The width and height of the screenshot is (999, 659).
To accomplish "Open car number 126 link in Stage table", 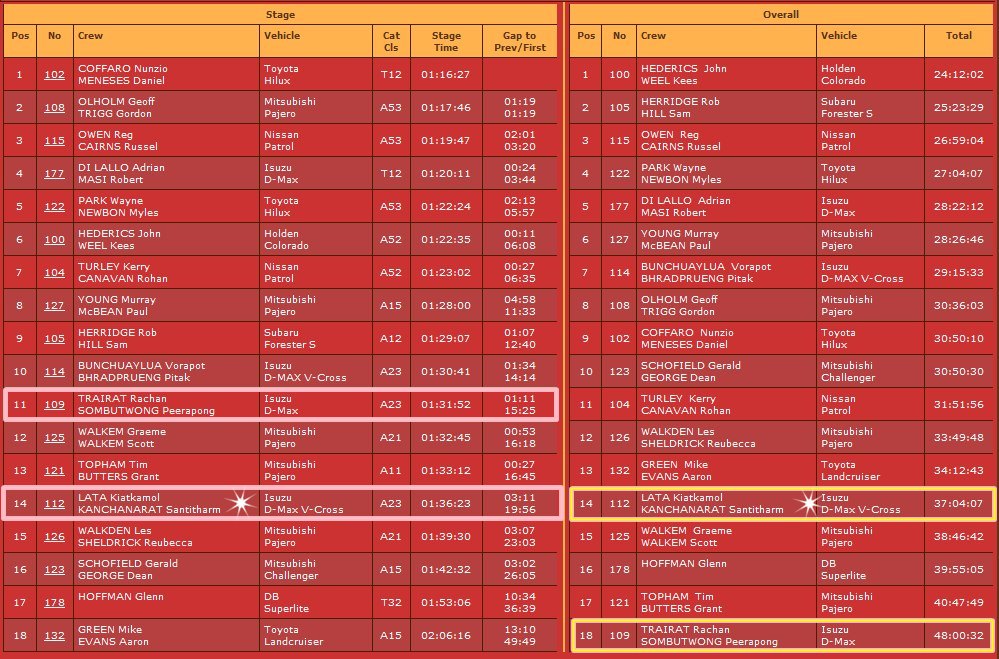I will [54, 537].
